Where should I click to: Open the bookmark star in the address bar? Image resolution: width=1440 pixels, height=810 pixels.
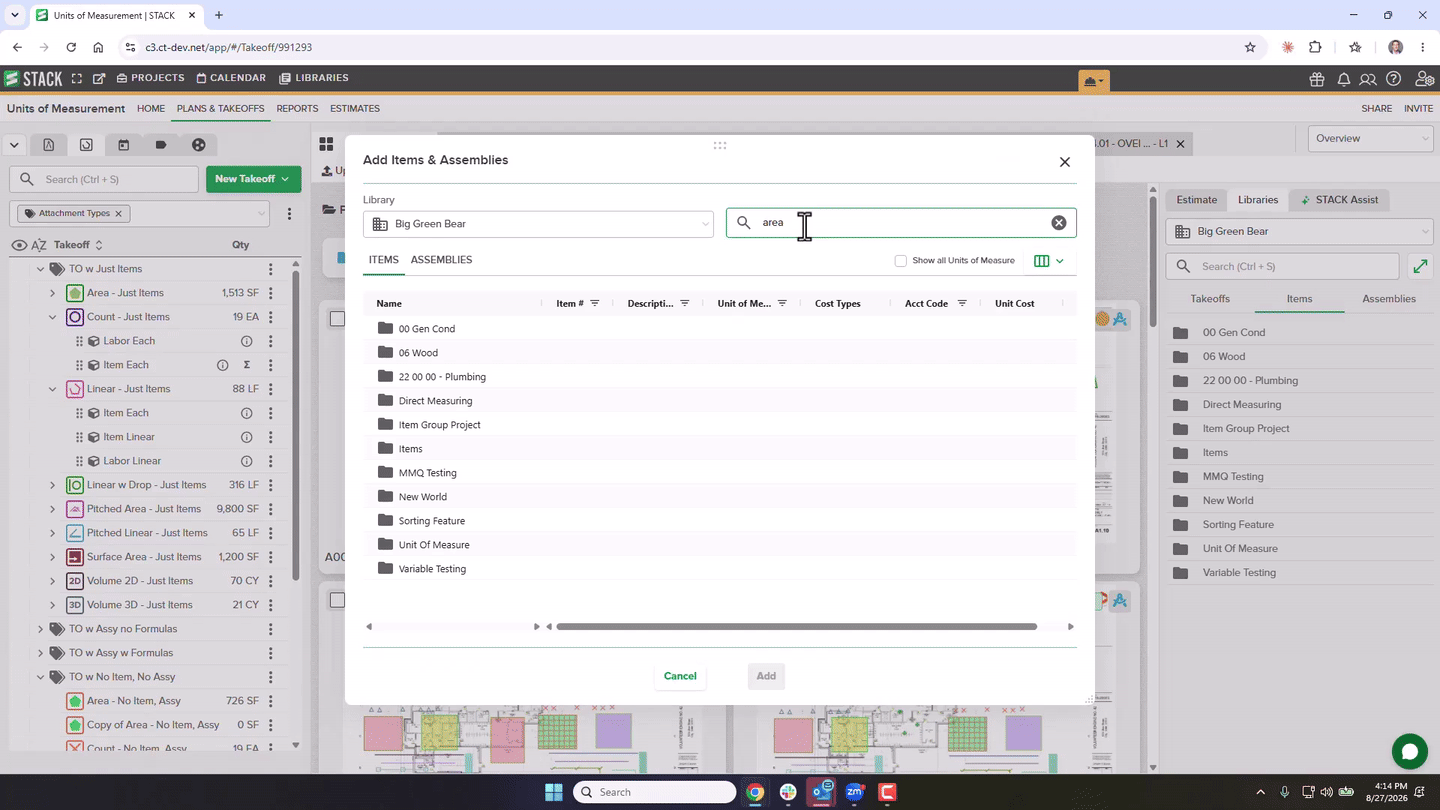(x=1250, y=47)
